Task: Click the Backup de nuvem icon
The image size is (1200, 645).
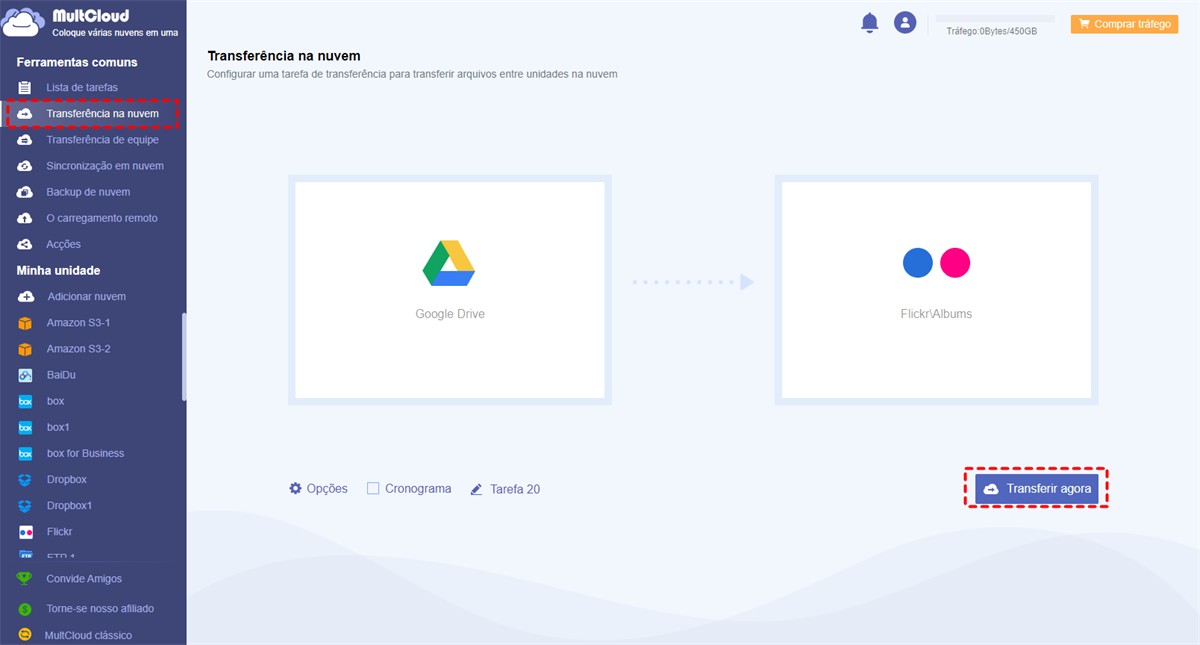Action: click(x=25, y=192)
